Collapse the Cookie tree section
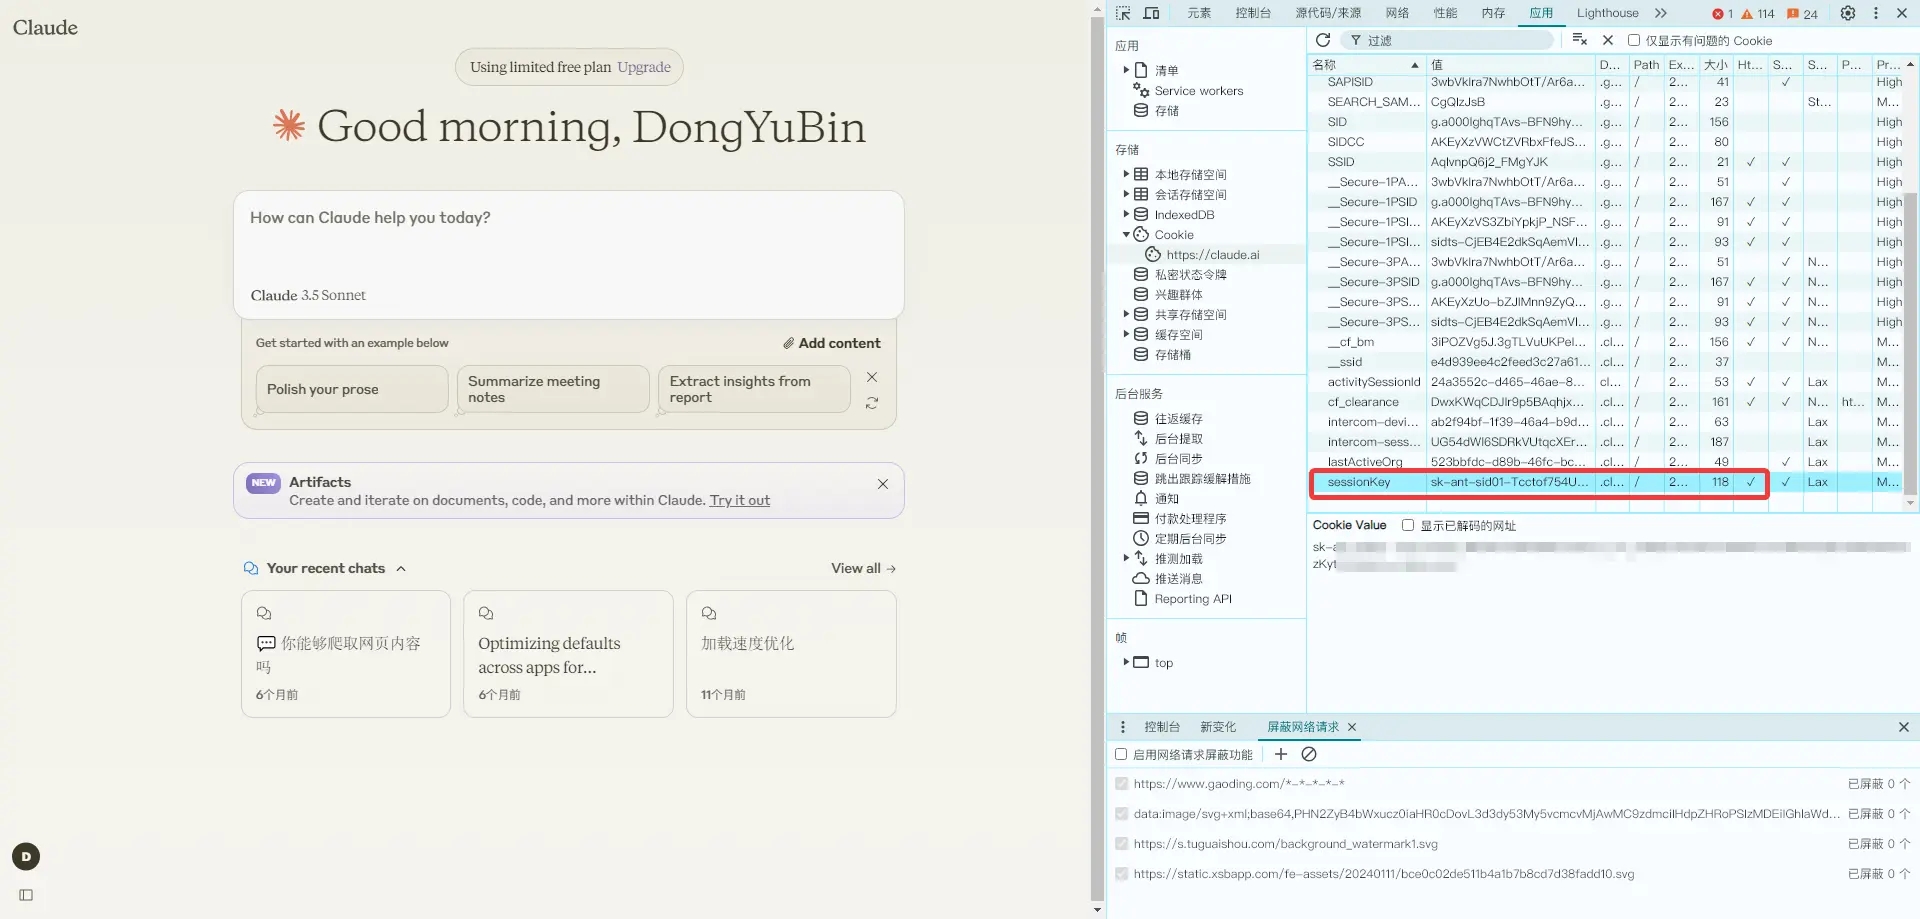1920x919 pixels. pos(1126,234)
